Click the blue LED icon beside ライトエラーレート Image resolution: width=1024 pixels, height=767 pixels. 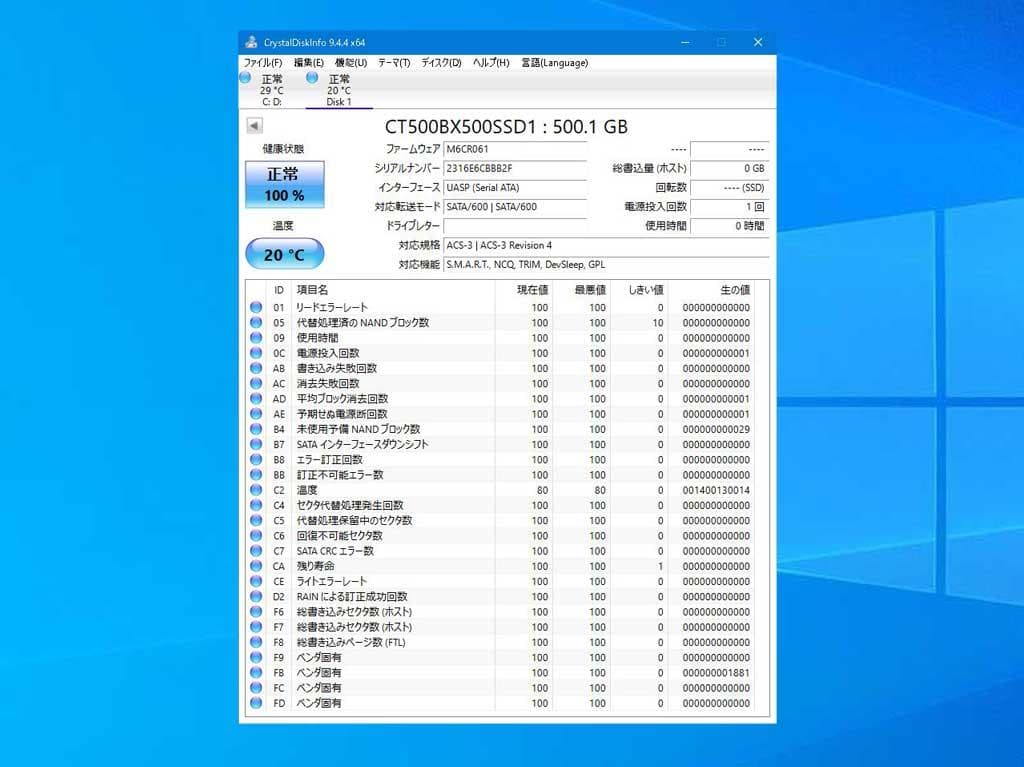257,581
